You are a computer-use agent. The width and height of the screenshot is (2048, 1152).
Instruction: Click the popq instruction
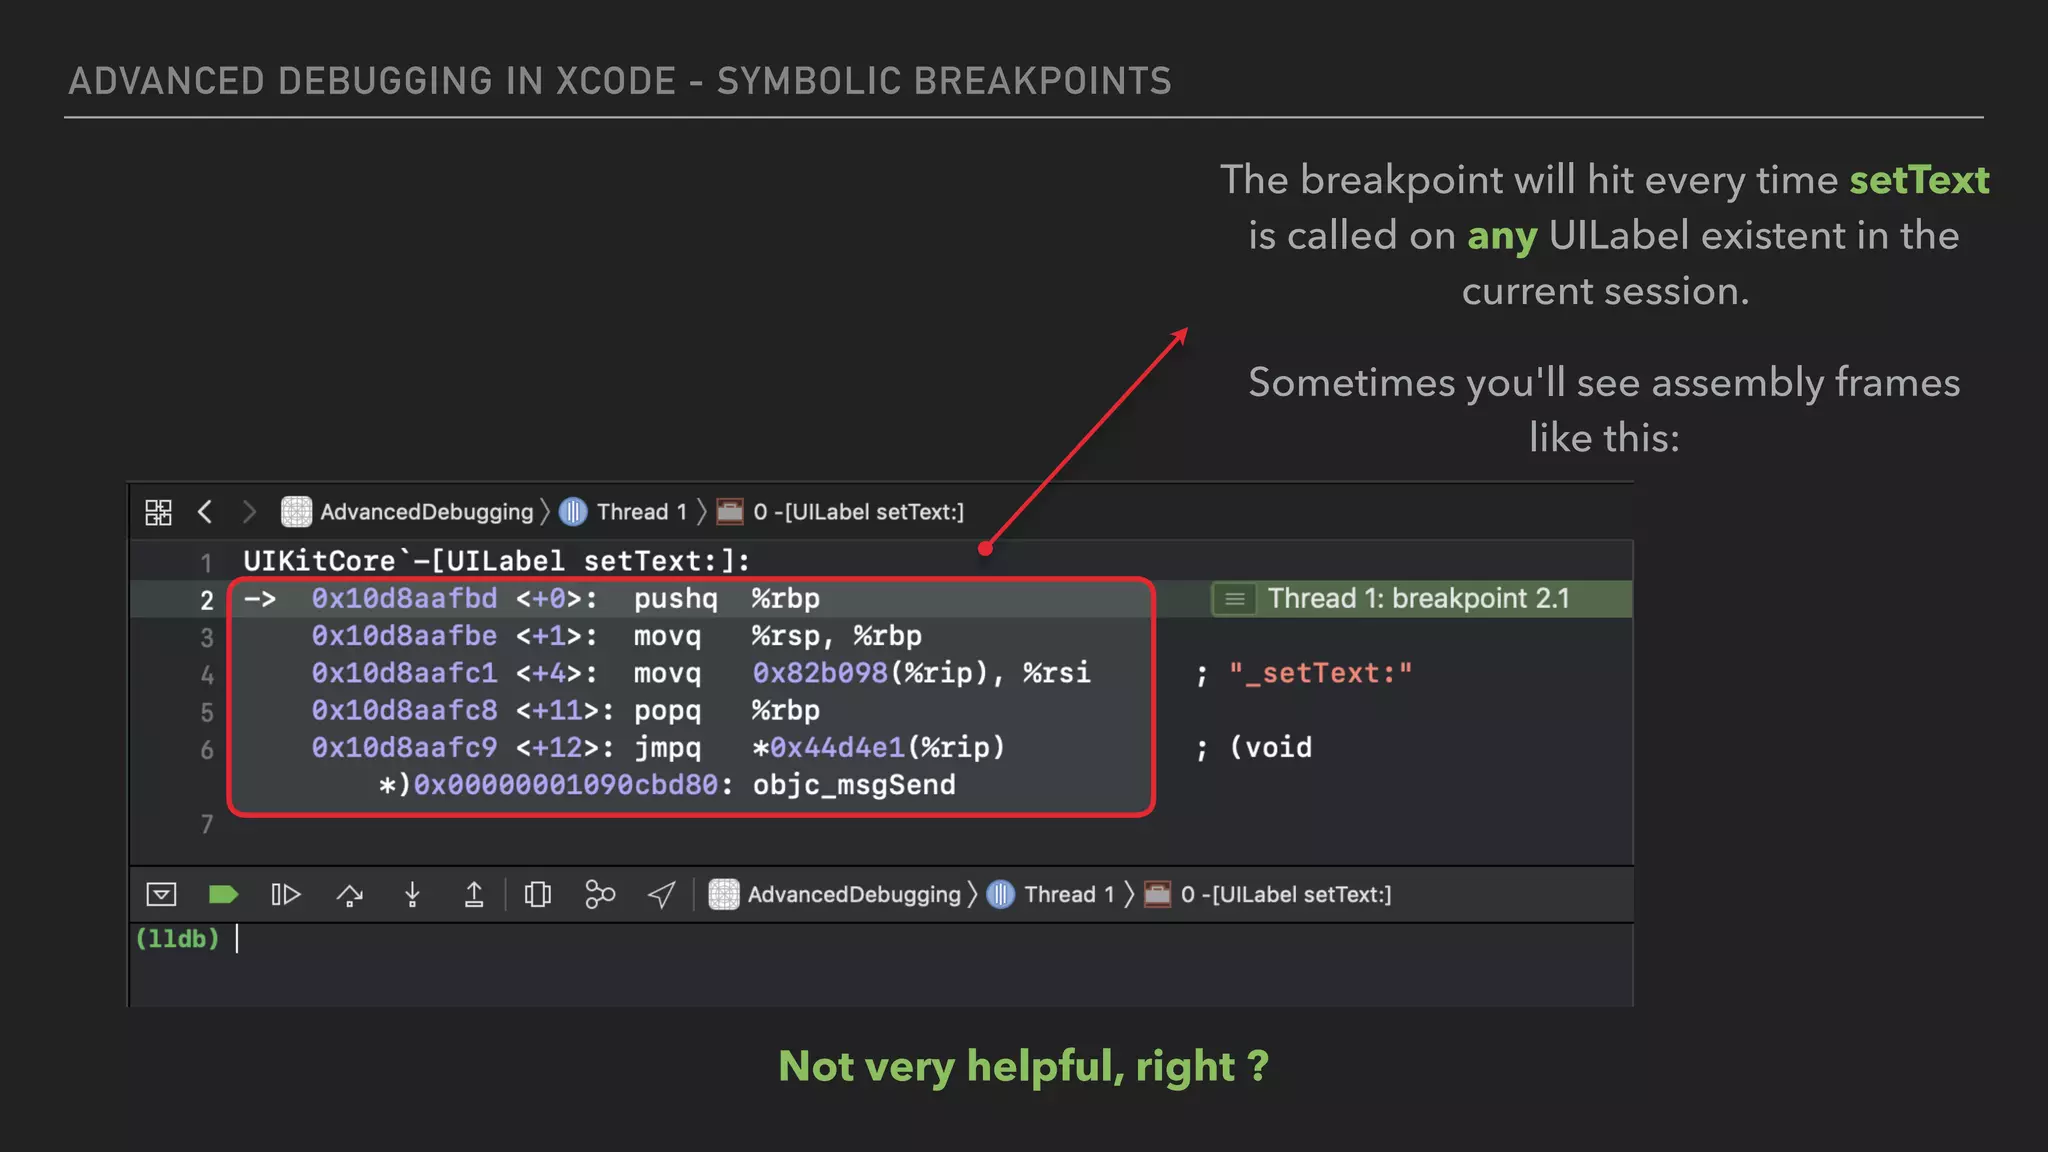(x=667, y=711)
